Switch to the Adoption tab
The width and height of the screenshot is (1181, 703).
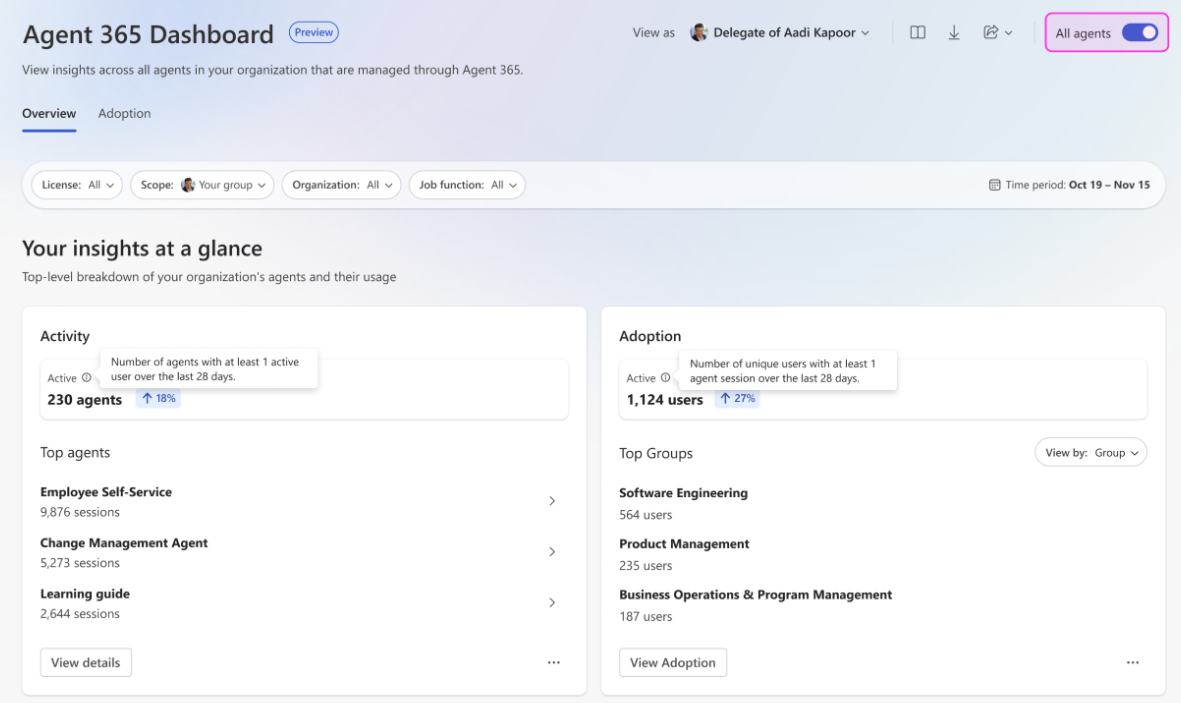pos(124,114)
